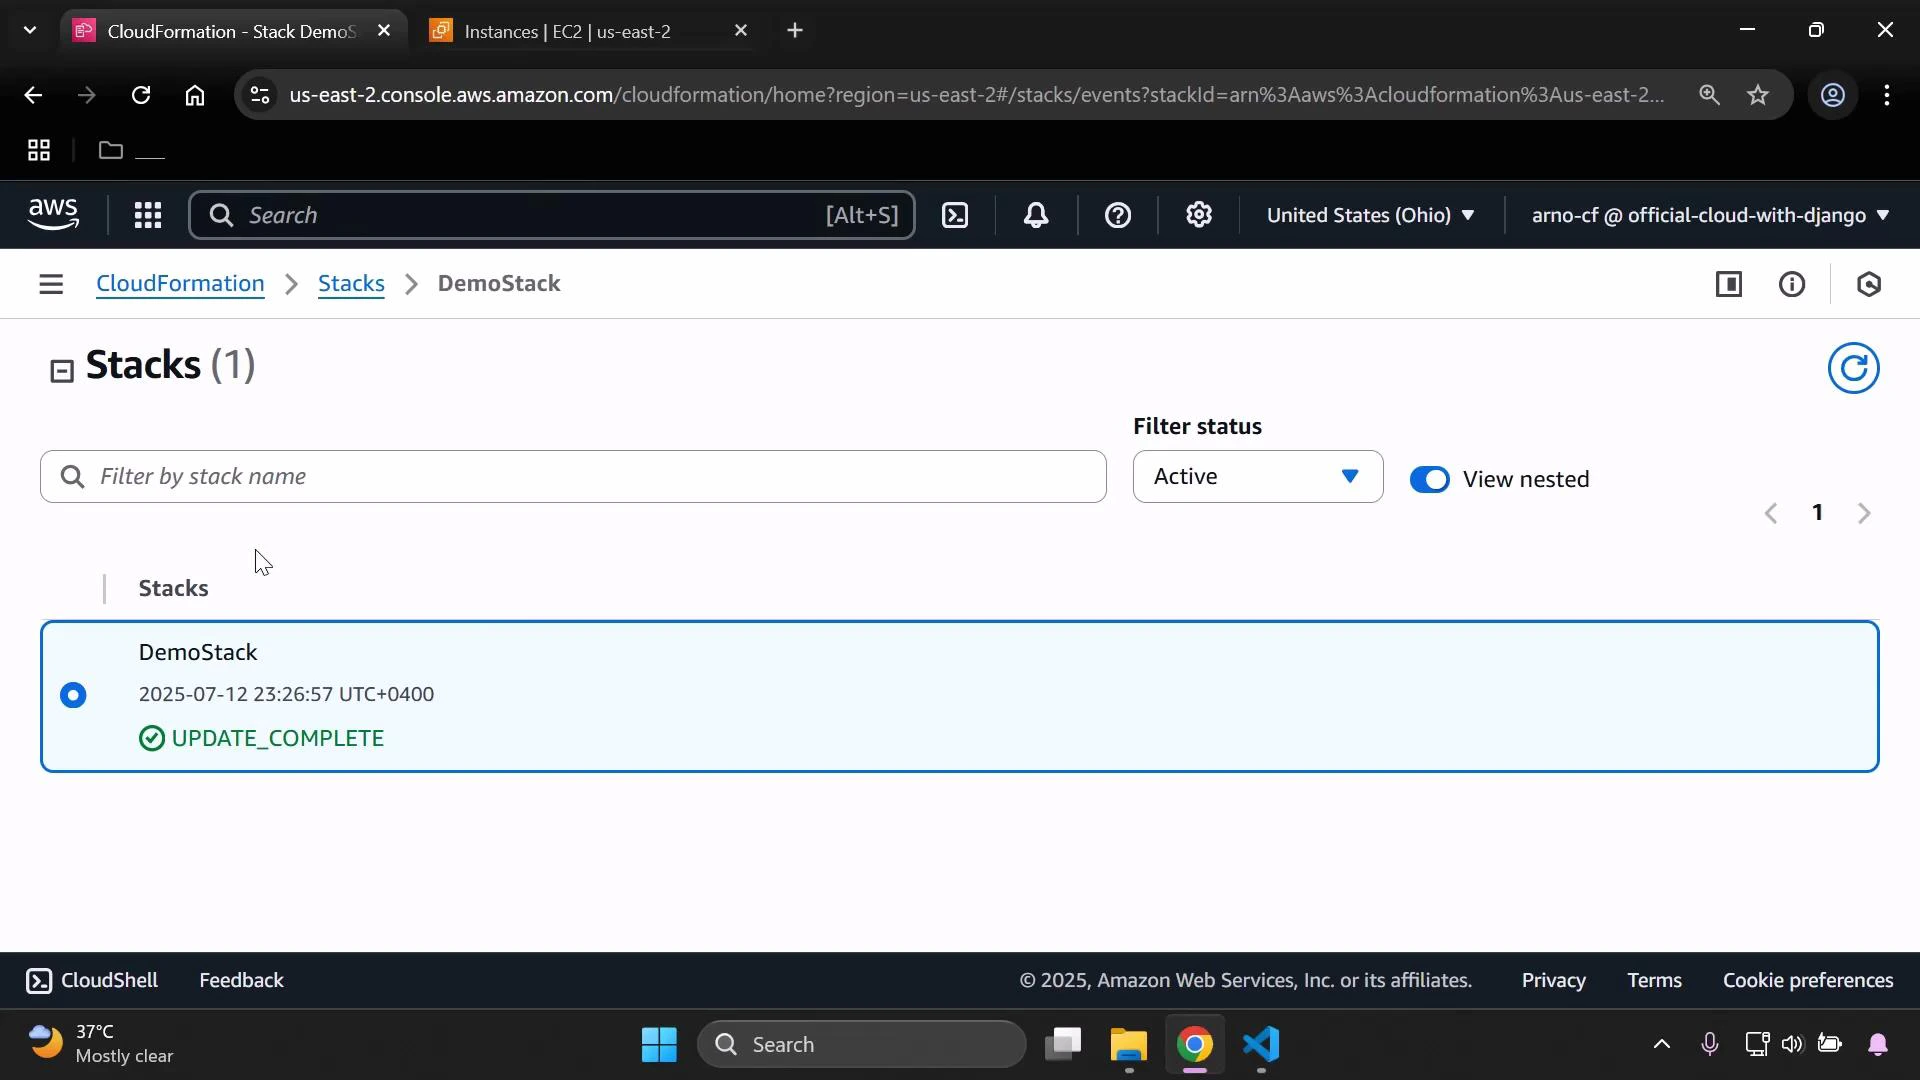Refresh the stacks list with circular arrow

coord(1854,368)
